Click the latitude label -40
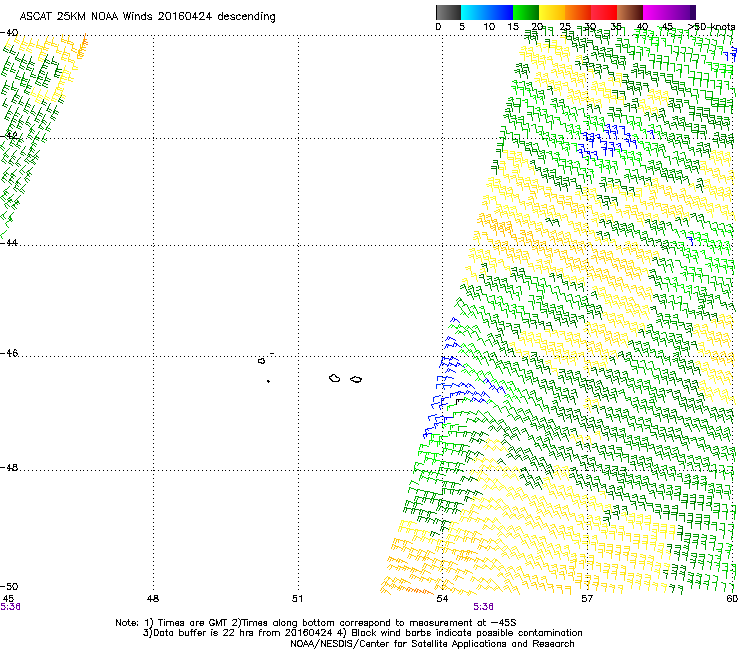This screenshot has width=740, height=650. pyautogui.click(x=9, y=33)
